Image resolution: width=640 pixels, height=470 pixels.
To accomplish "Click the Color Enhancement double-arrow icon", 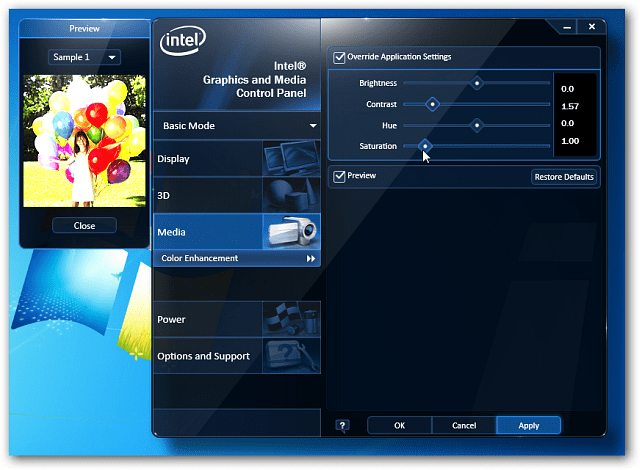I will click(x=311, y=259).
